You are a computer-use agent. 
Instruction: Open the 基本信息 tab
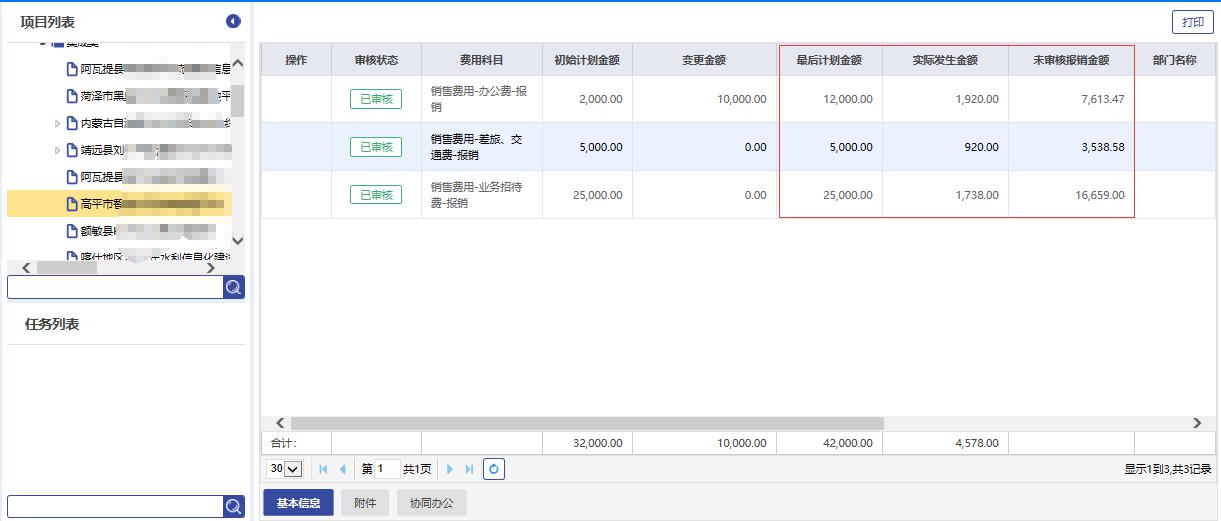click(x=297, y=503)
